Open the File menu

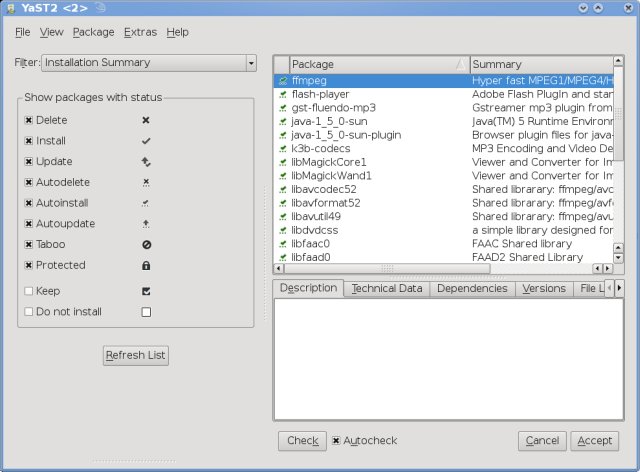click(22, 32)
